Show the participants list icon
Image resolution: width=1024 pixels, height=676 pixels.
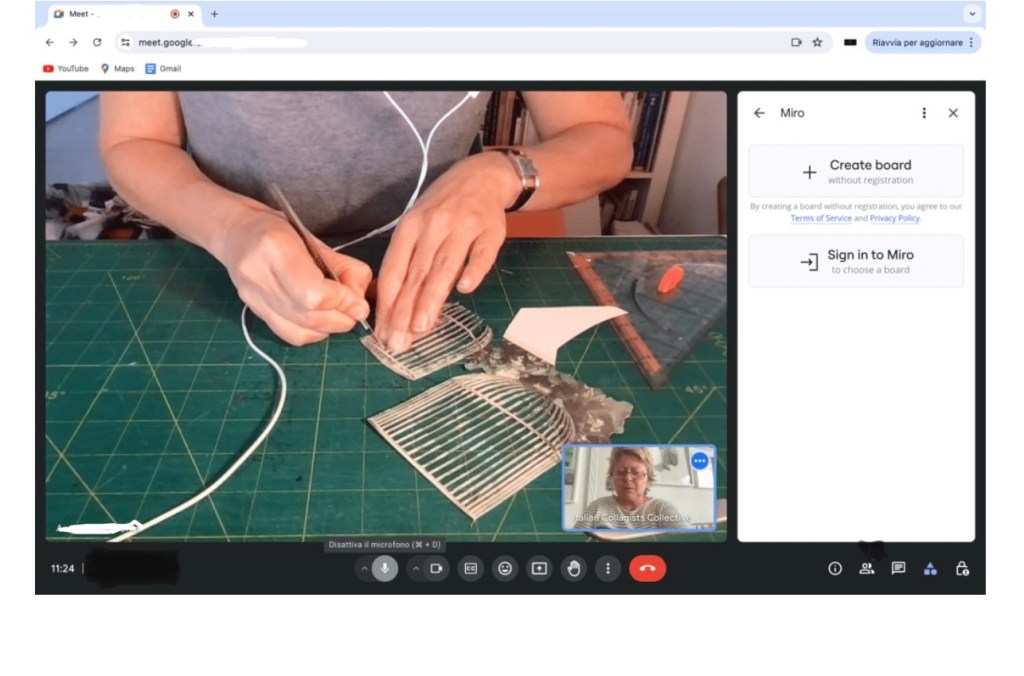(866, 568)
